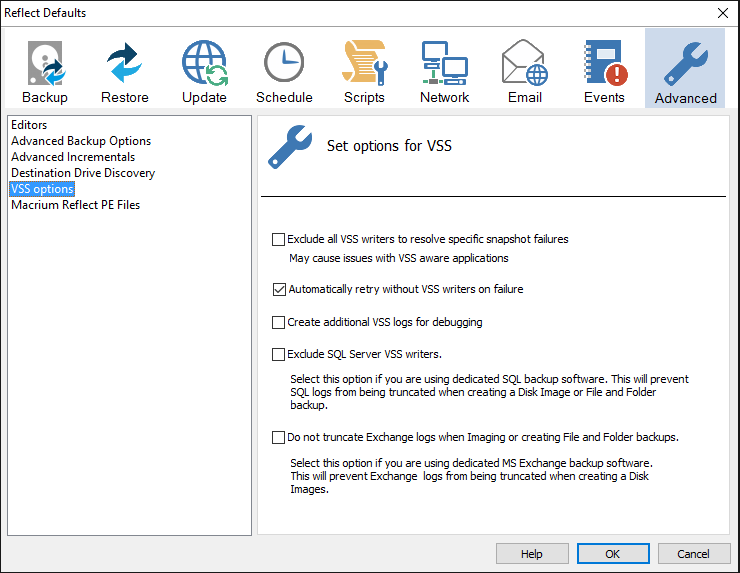Enable Exclude all VSS writers checkbox
Screen dimensions: 740x573
click(279, 240)
